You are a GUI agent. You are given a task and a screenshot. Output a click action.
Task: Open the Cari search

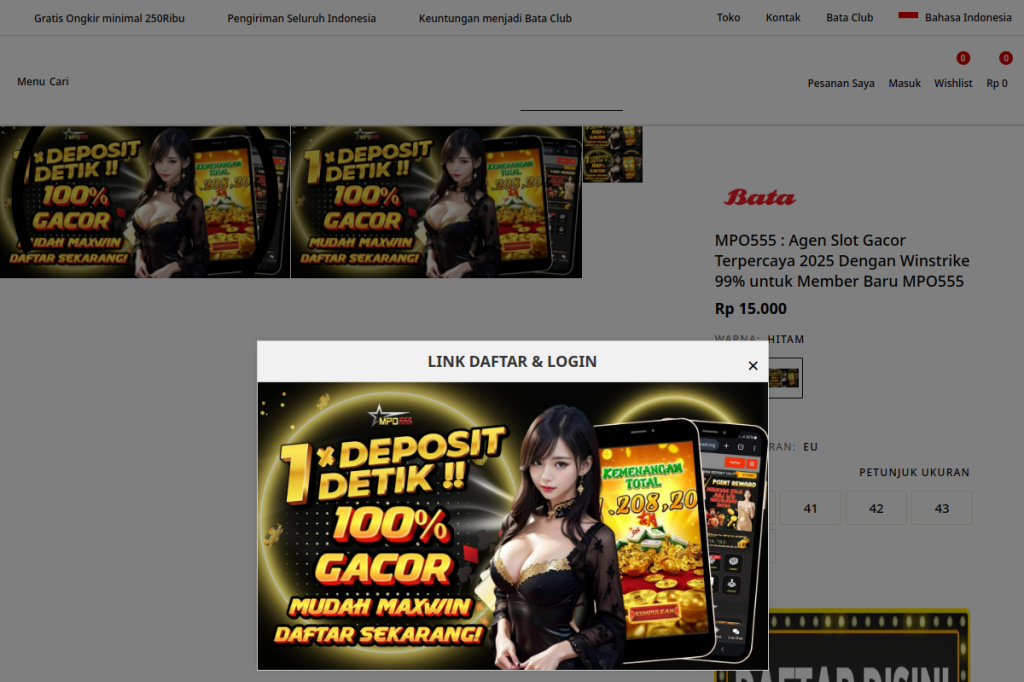point(59,82)
